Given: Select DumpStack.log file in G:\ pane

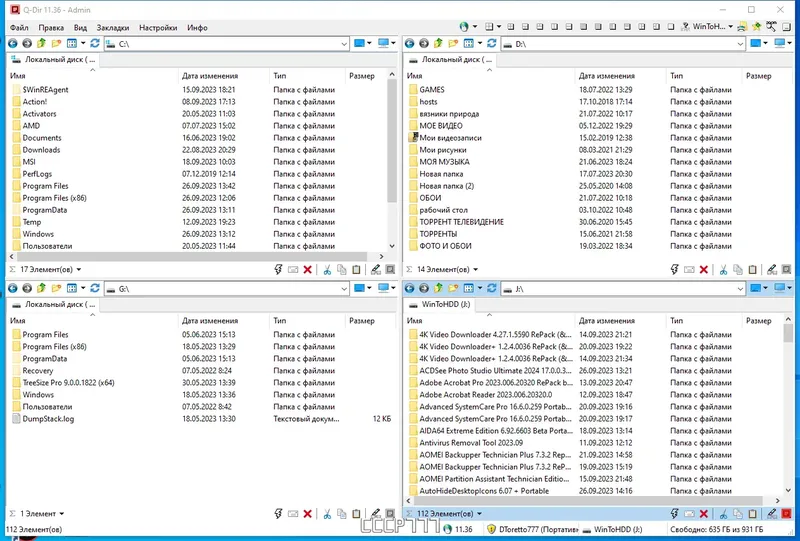Looking at the screenshot, I should click(48, 419).
